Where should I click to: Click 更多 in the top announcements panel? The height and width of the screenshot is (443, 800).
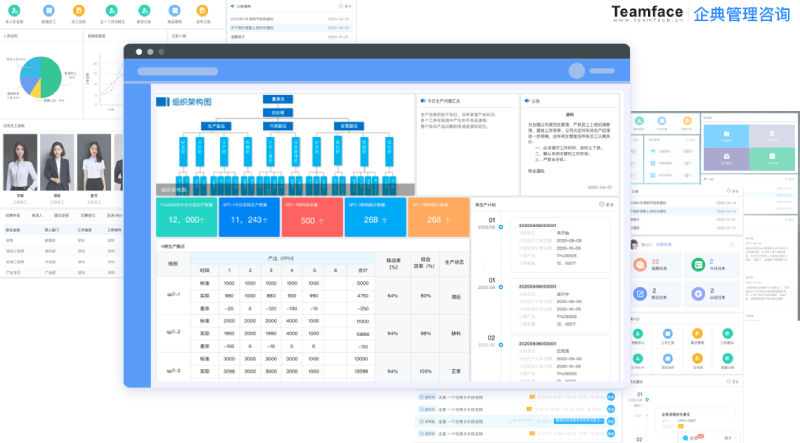click(x=344, y=5)
